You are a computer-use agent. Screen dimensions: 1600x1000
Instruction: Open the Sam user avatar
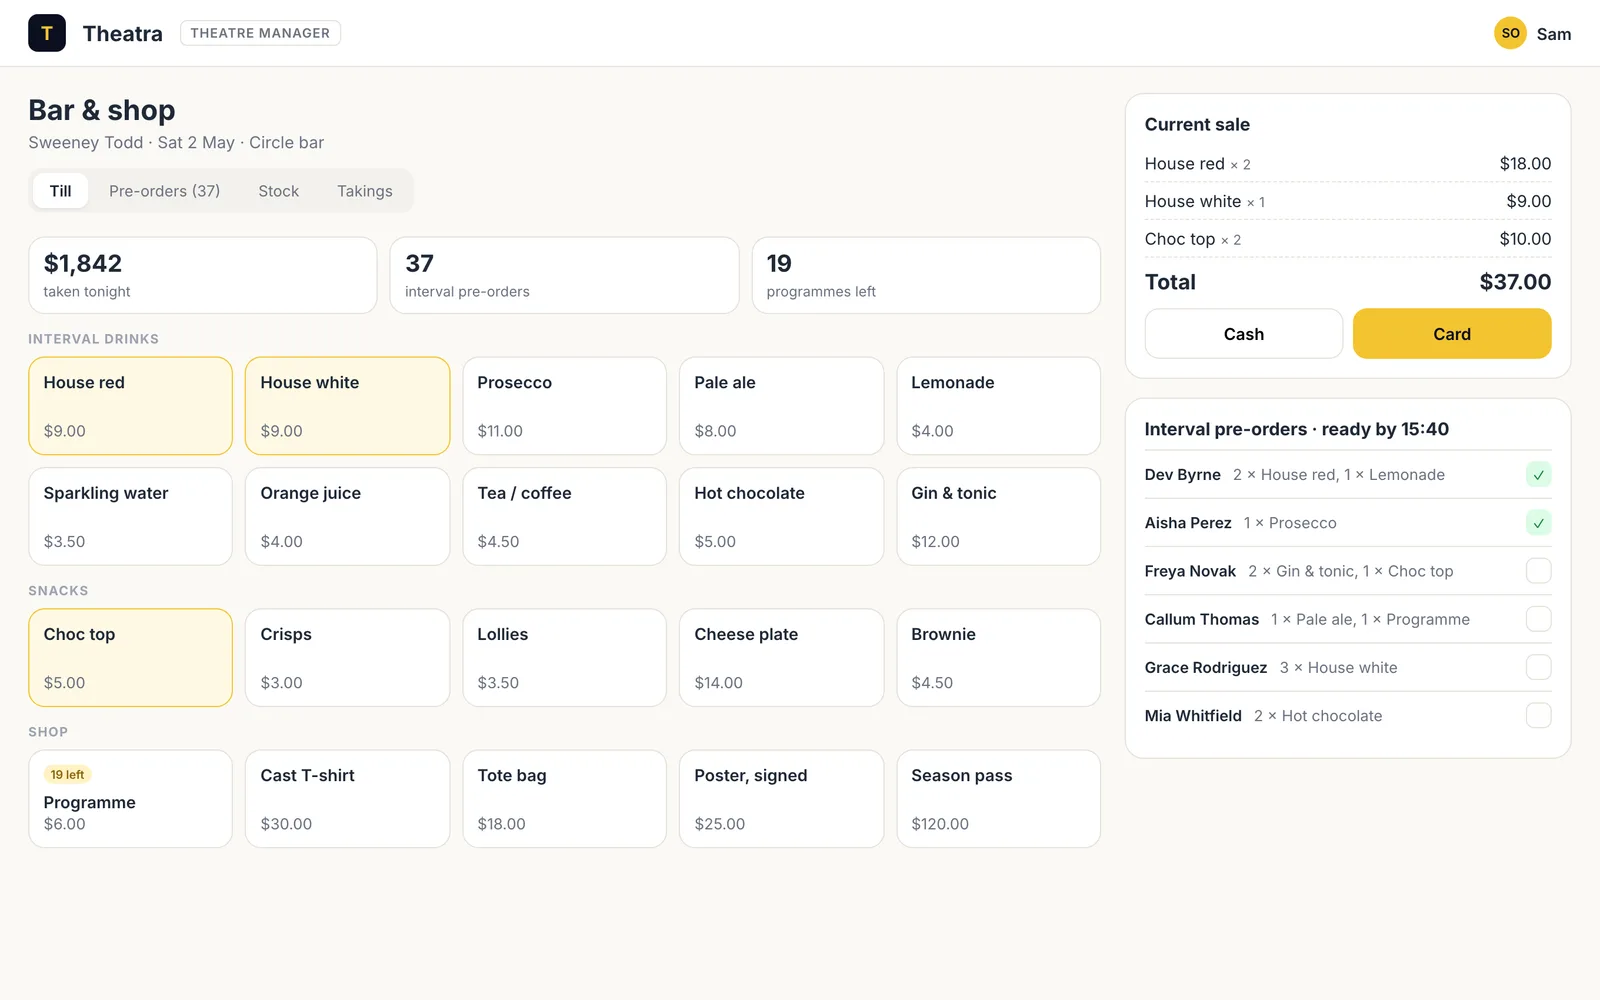click(1510, 33)
